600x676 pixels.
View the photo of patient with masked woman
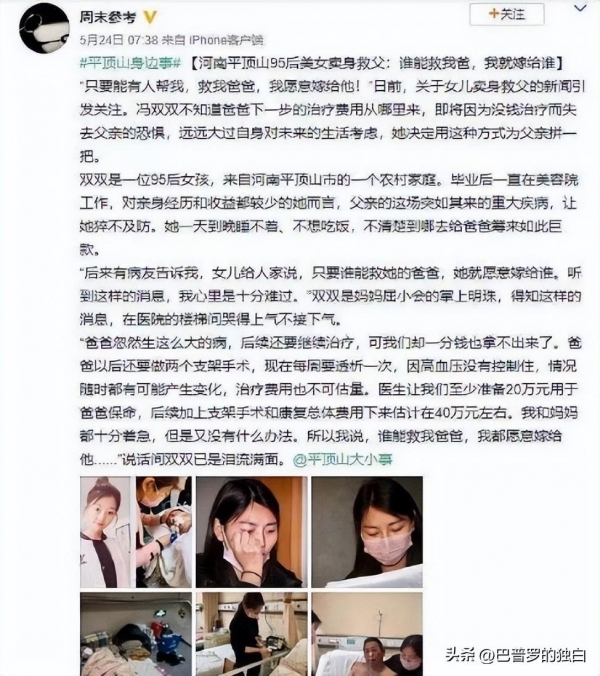(367, 634)
